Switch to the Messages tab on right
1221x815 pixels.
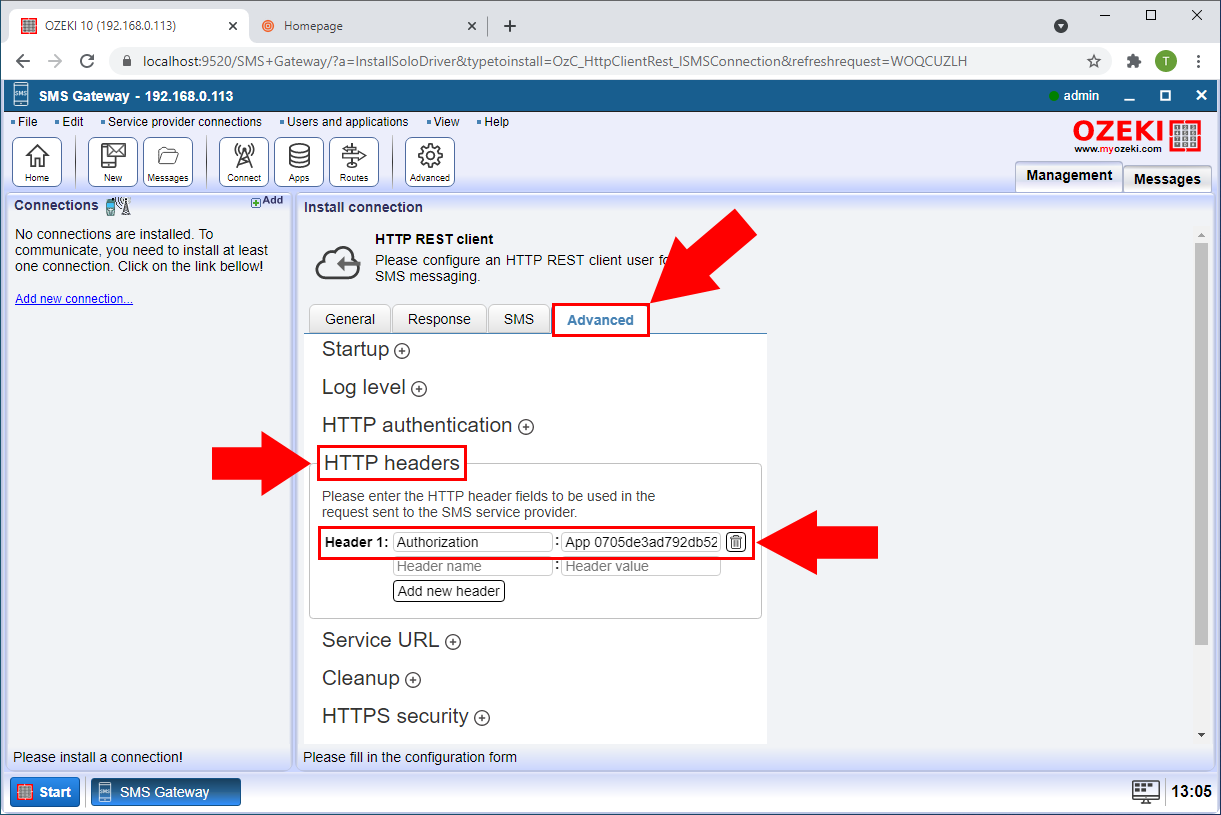1167,179
